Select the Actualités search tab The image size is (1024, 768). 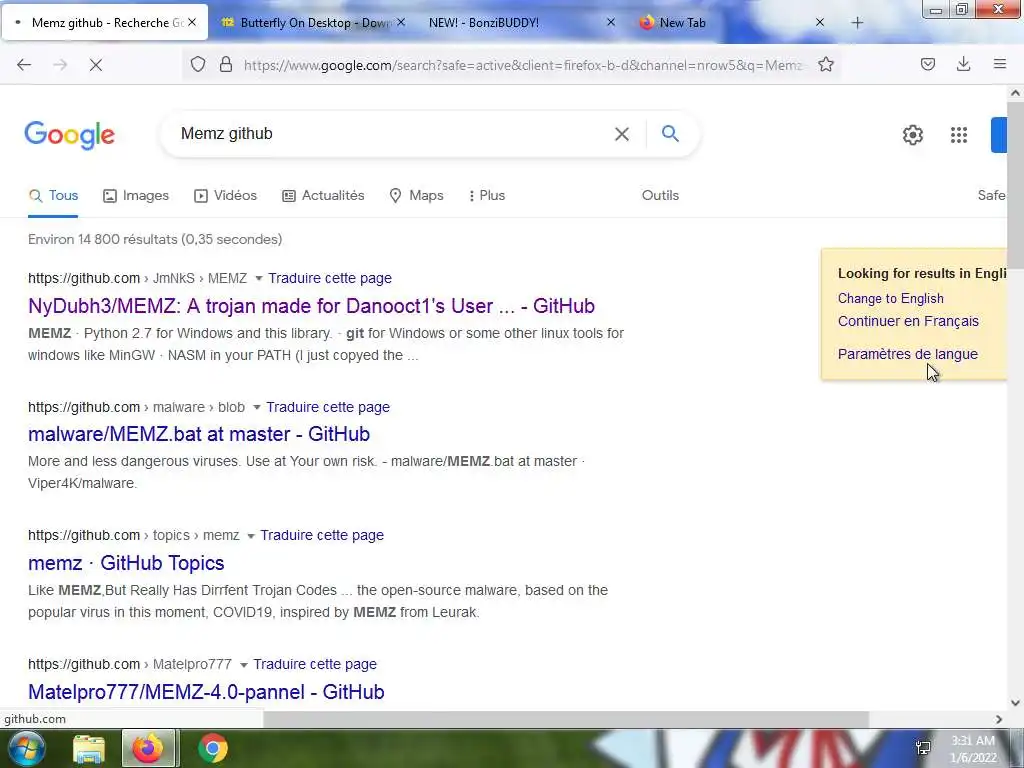coord(323,195)
